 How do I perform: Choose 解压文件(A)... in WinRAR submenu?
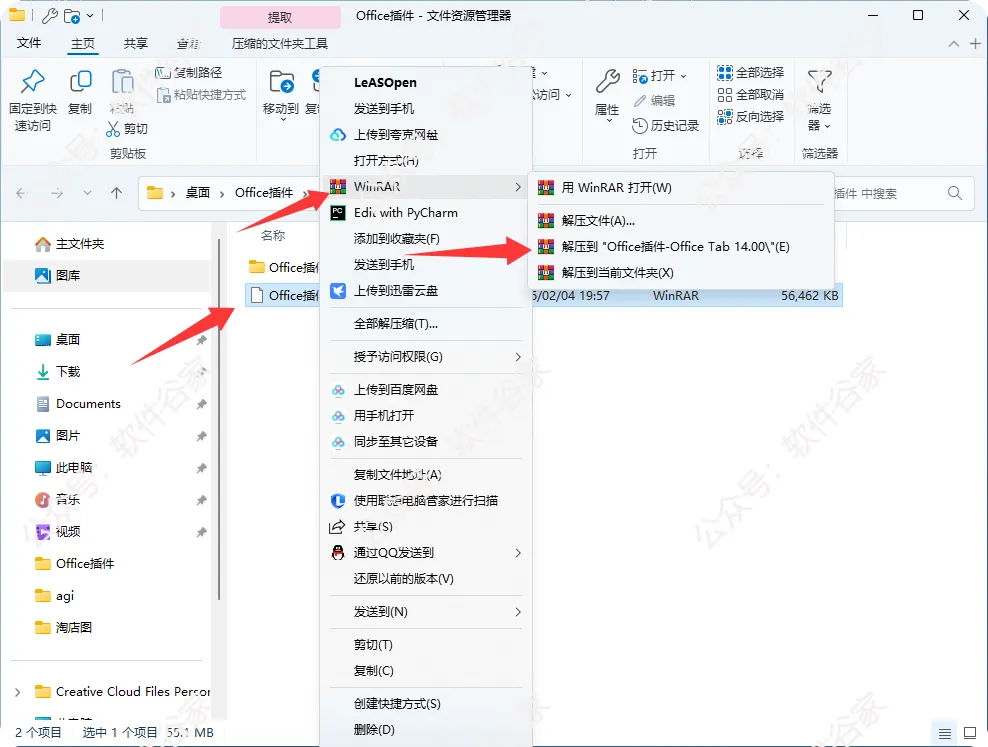(681, 221)
